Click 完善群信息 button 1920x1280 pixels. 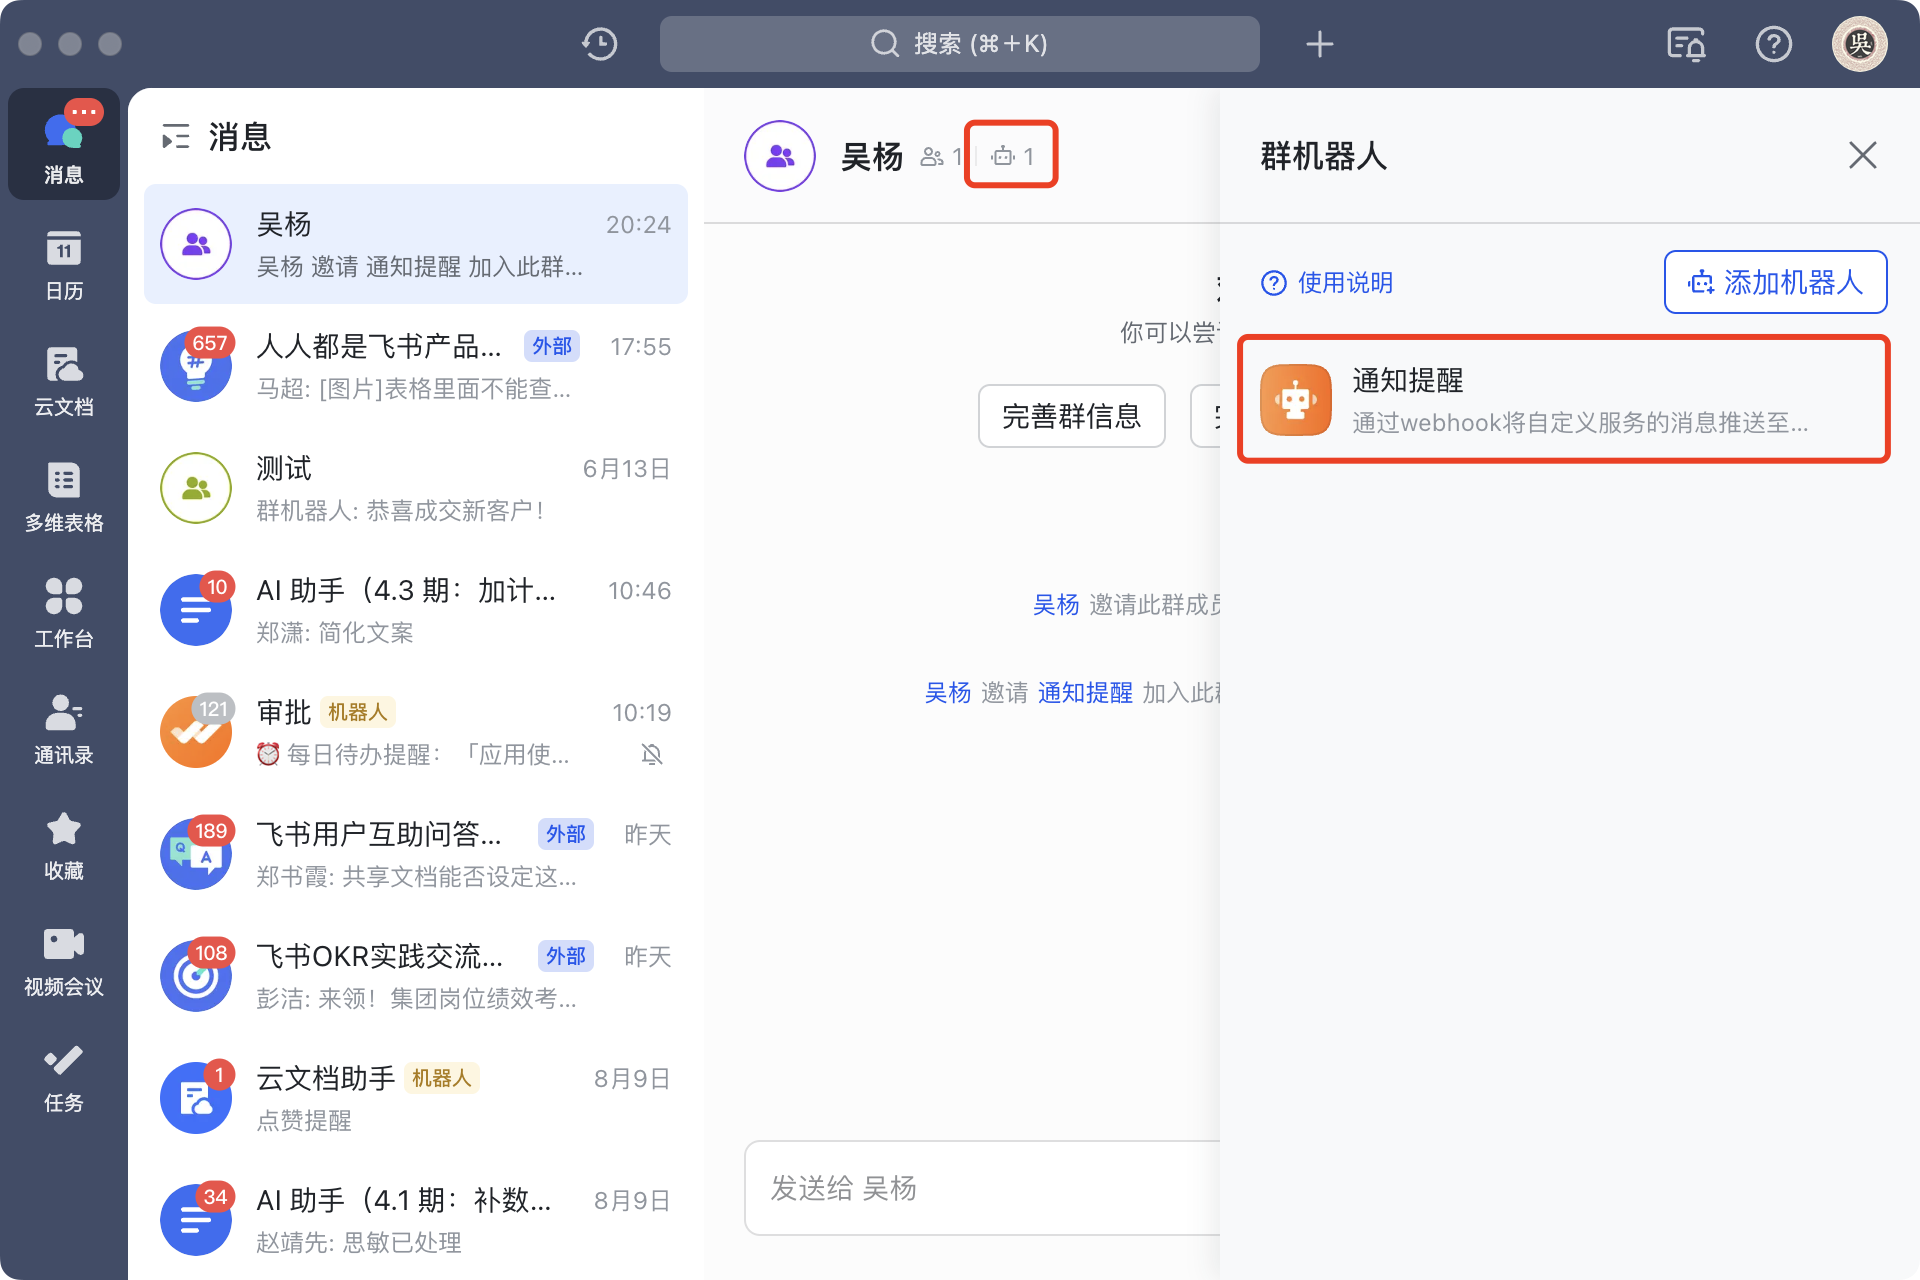click(1071, 416)
